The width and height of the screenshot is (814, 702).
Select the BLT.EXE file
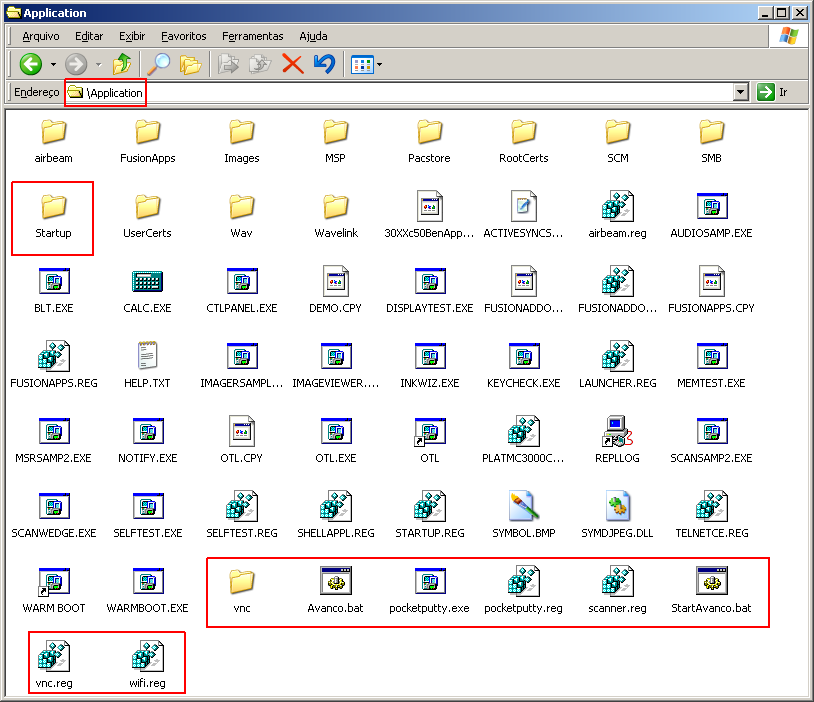[x=53, y=292]
